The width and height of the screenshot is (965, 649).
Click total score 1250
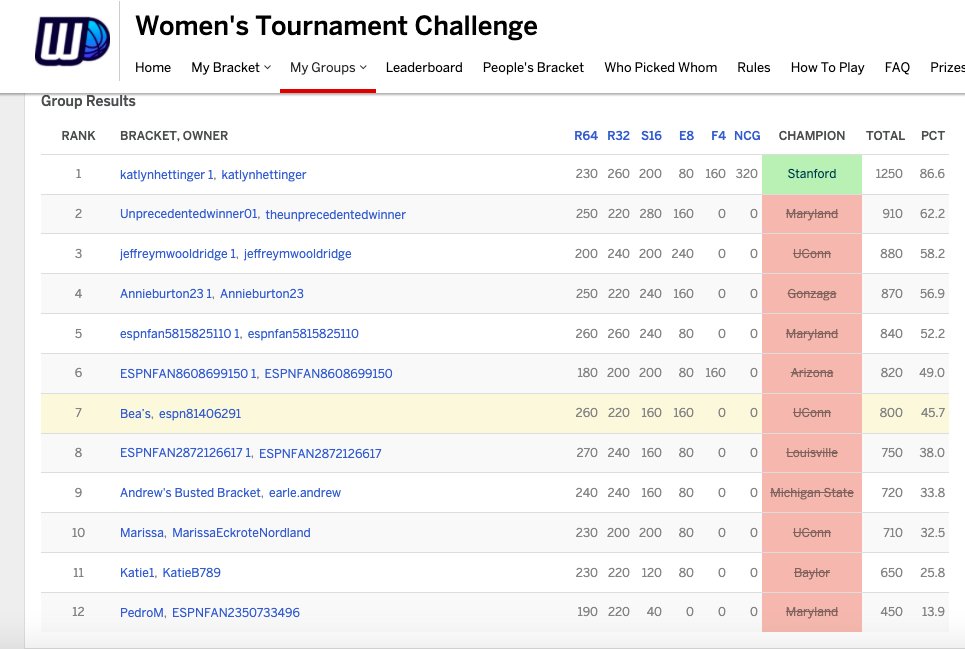click(889, 174)
